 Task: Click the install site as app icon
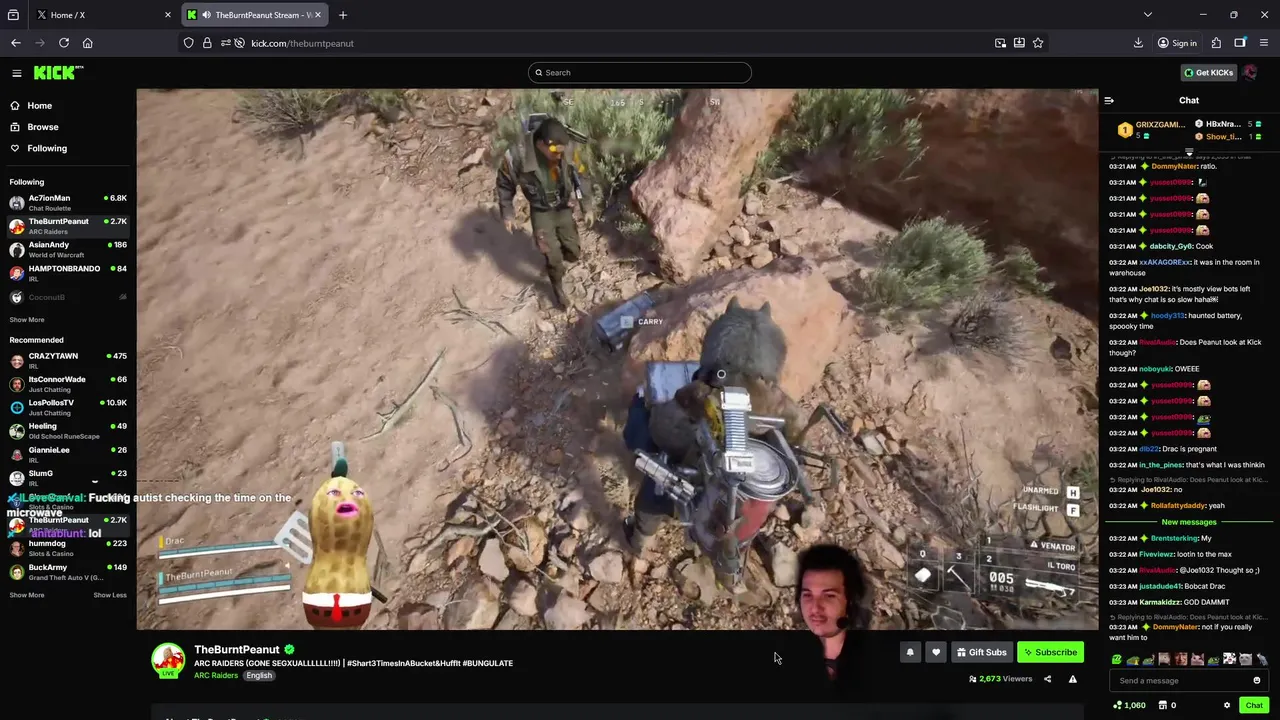click(1019, 43)
